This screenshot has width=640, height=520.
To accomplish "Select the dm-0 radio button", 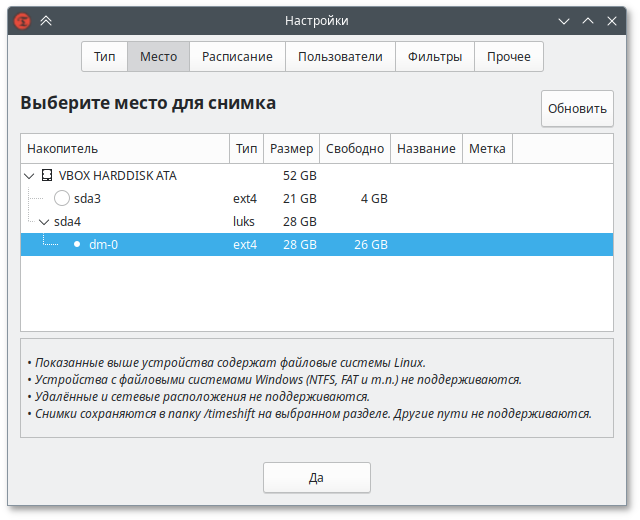I will [77, 244].
